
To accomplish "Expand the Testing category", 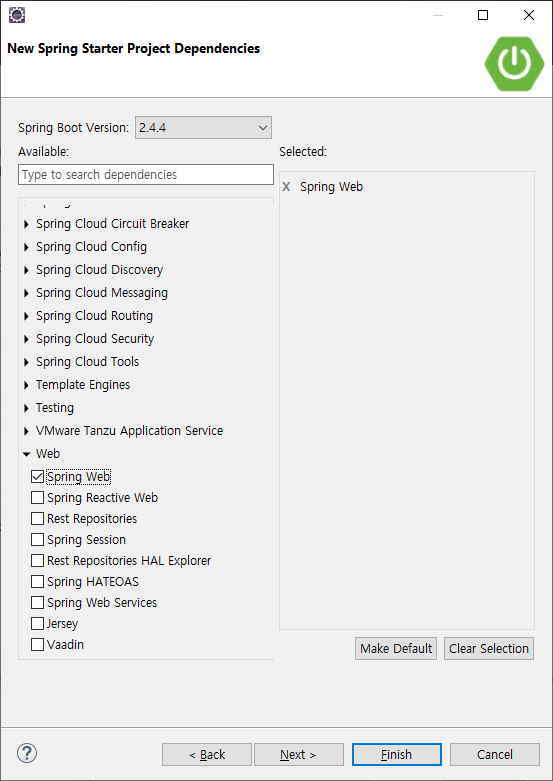I will [x=26, y=408].
